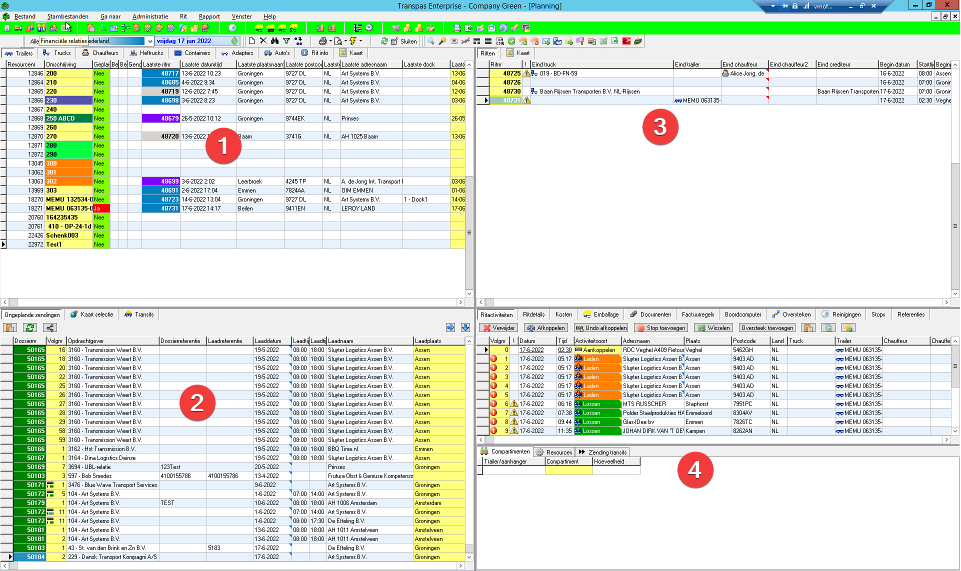Click the binoculars search icon
The height and width of the screenshot is (571, 961).
click(x=274, y=41)
